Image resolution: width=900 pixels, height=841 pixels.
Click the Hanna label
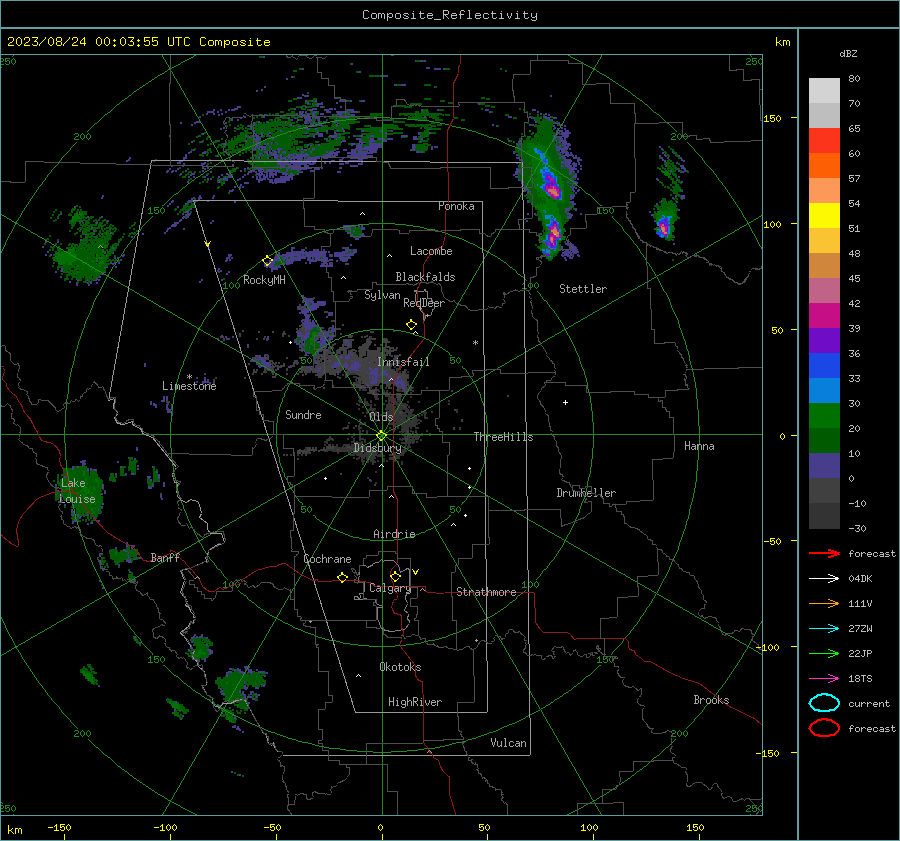pos(699,446)
